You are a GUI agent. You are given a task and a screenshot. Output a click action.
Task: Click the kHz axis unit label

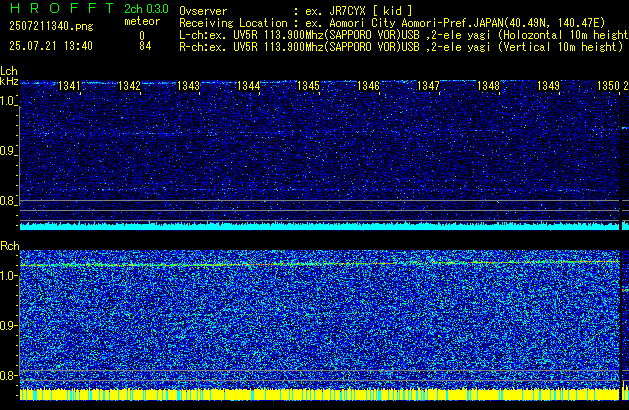click(9, 81)
